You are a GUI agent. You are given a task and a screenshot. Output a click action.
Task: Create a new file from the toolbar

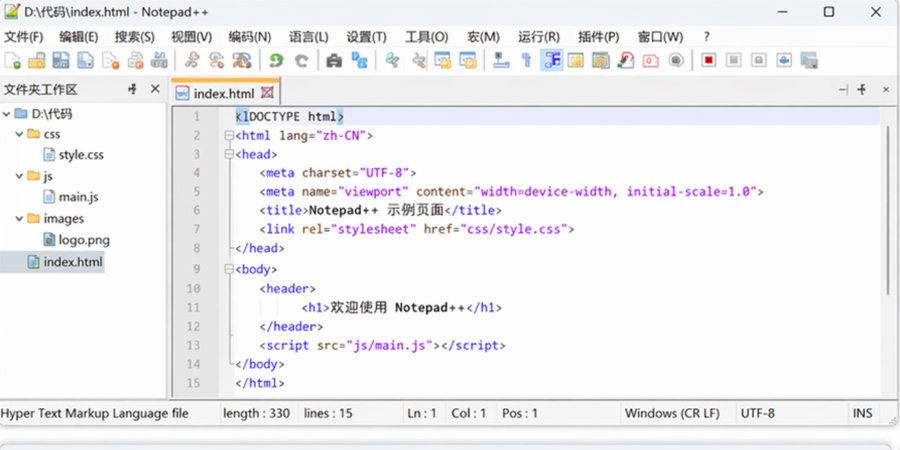(13, 60)
